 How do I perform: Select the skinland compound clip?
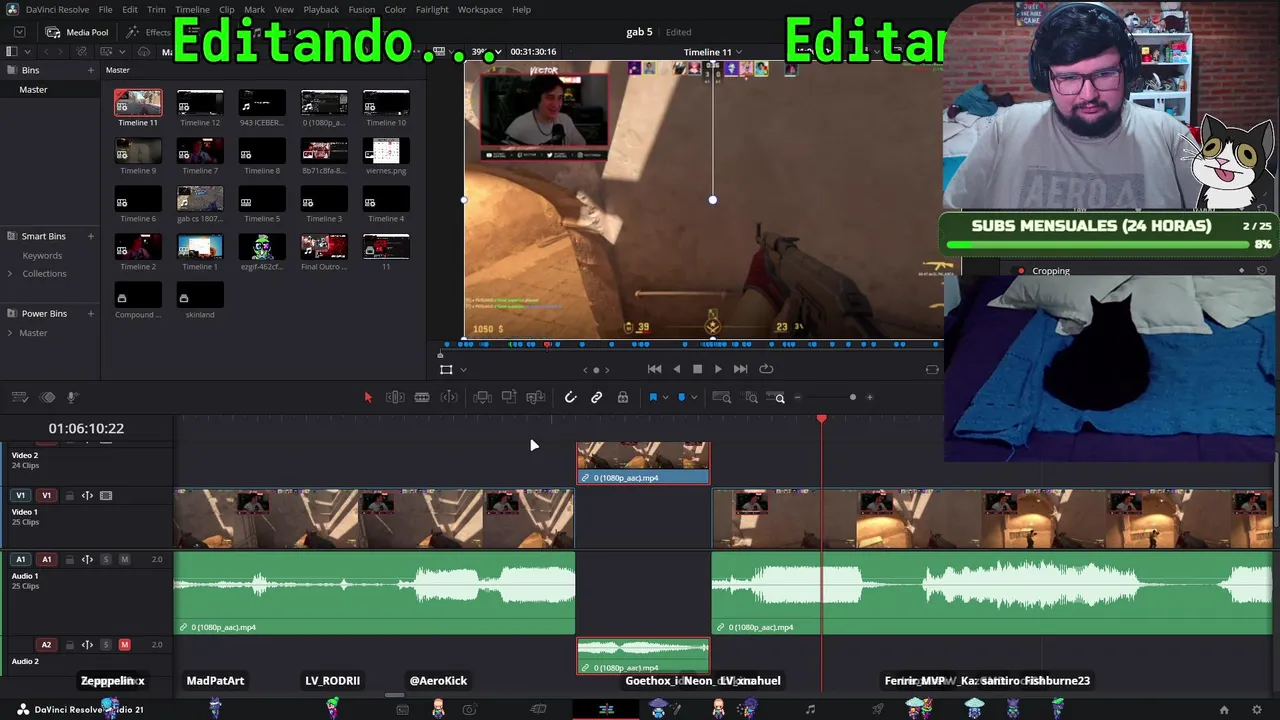pos(200,295)
